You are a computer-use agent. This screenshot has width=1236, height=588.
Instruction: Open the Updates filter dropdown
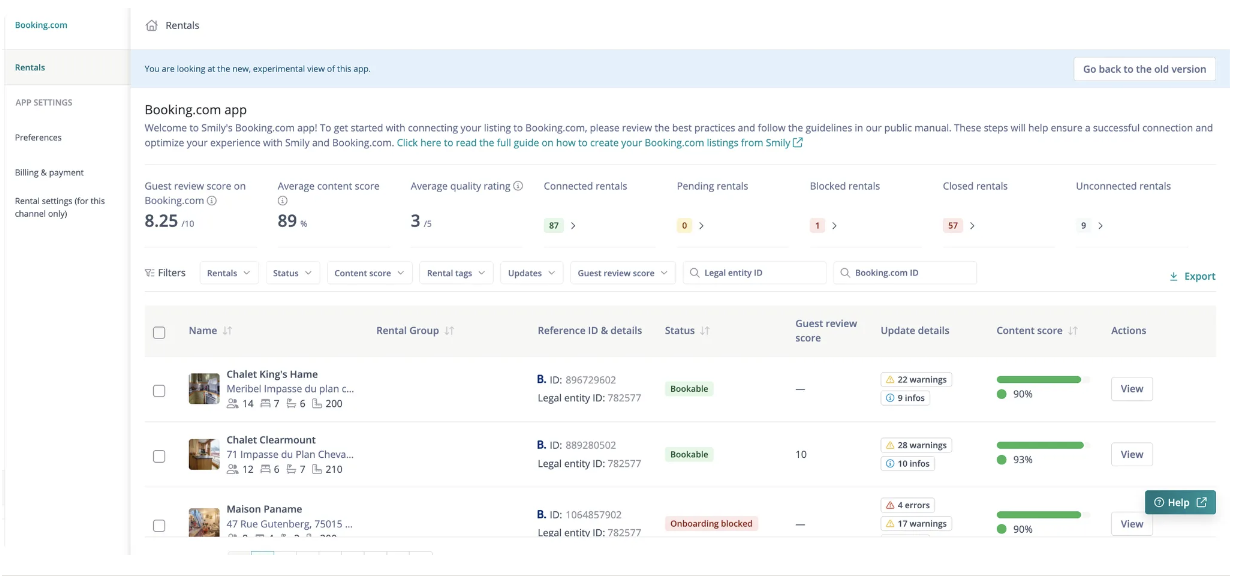(x=532, y=273)
